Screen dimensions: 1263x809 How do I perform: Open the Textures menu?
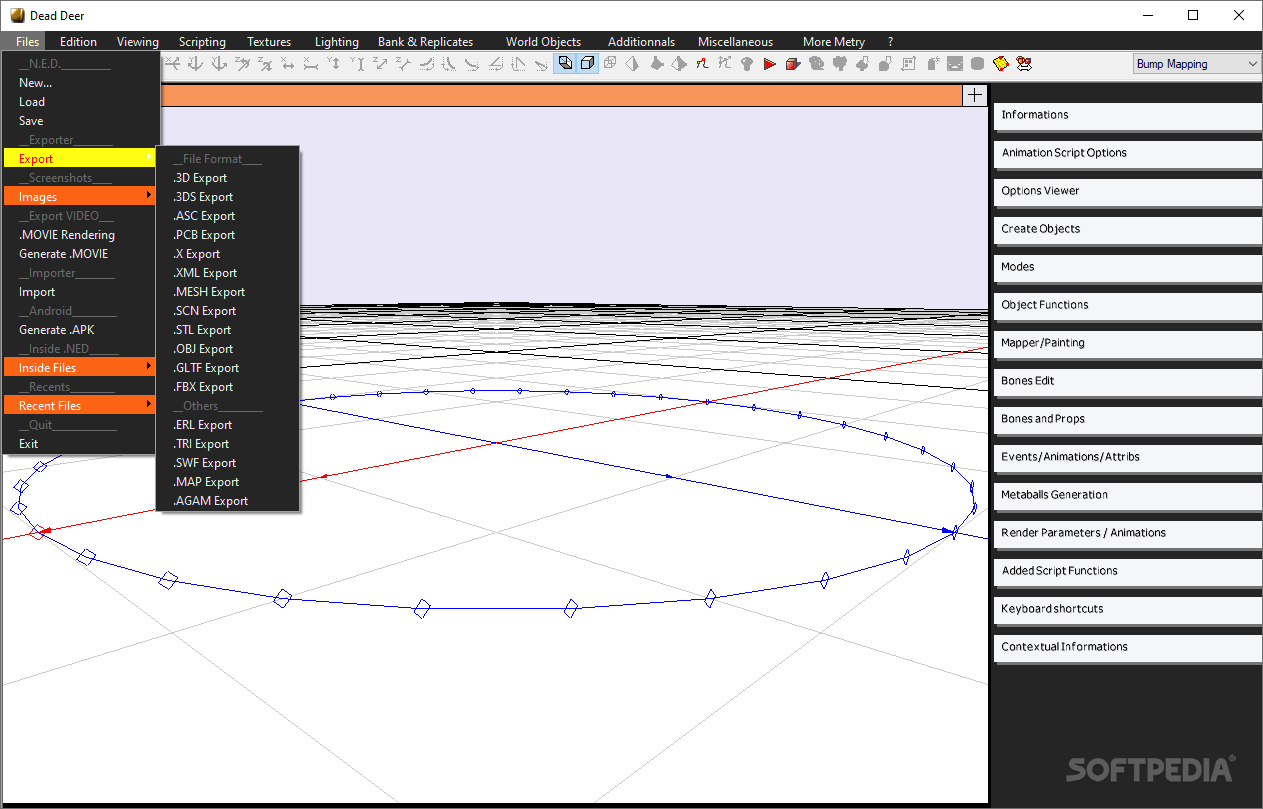[x=269, y=41]
